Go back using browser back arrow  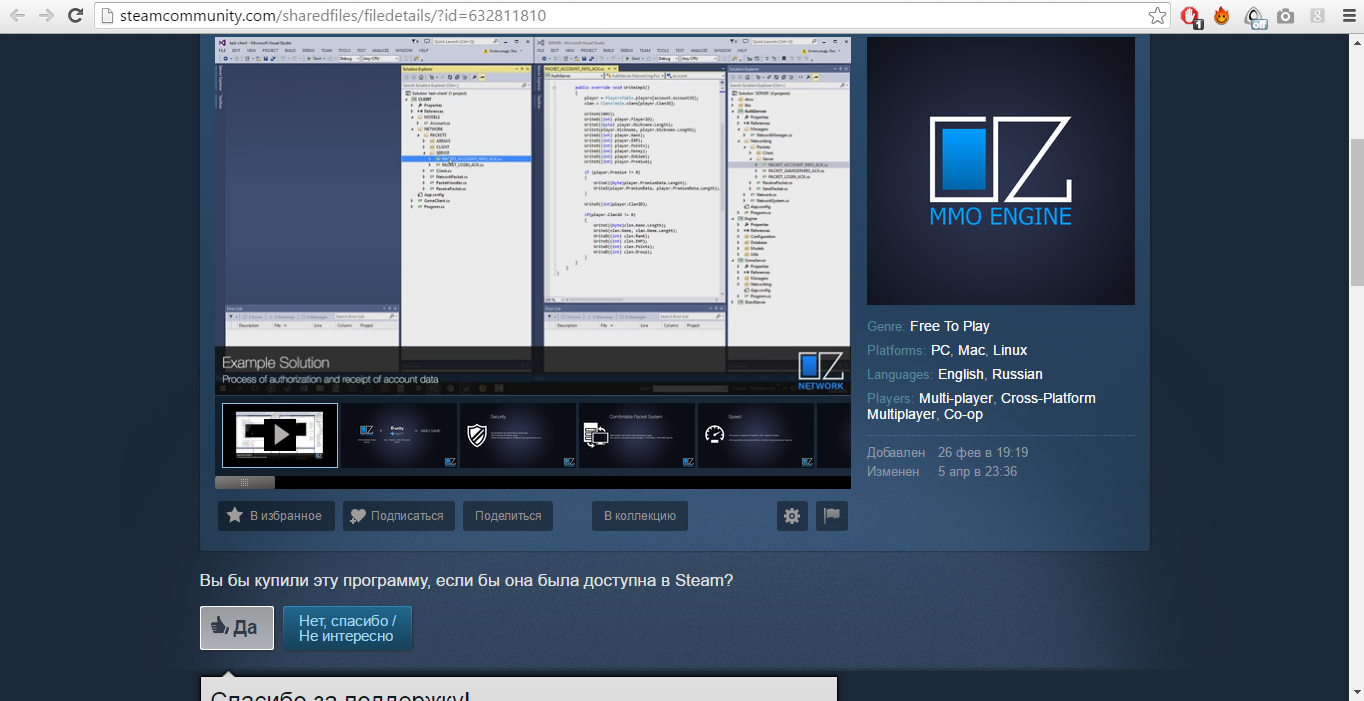click(17, 16)
